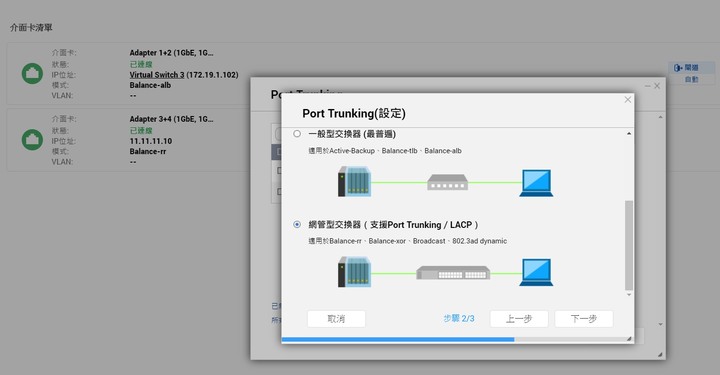
Task: Click the scroll-down arrow in the settings dialog
Action: tap(629, 295)
